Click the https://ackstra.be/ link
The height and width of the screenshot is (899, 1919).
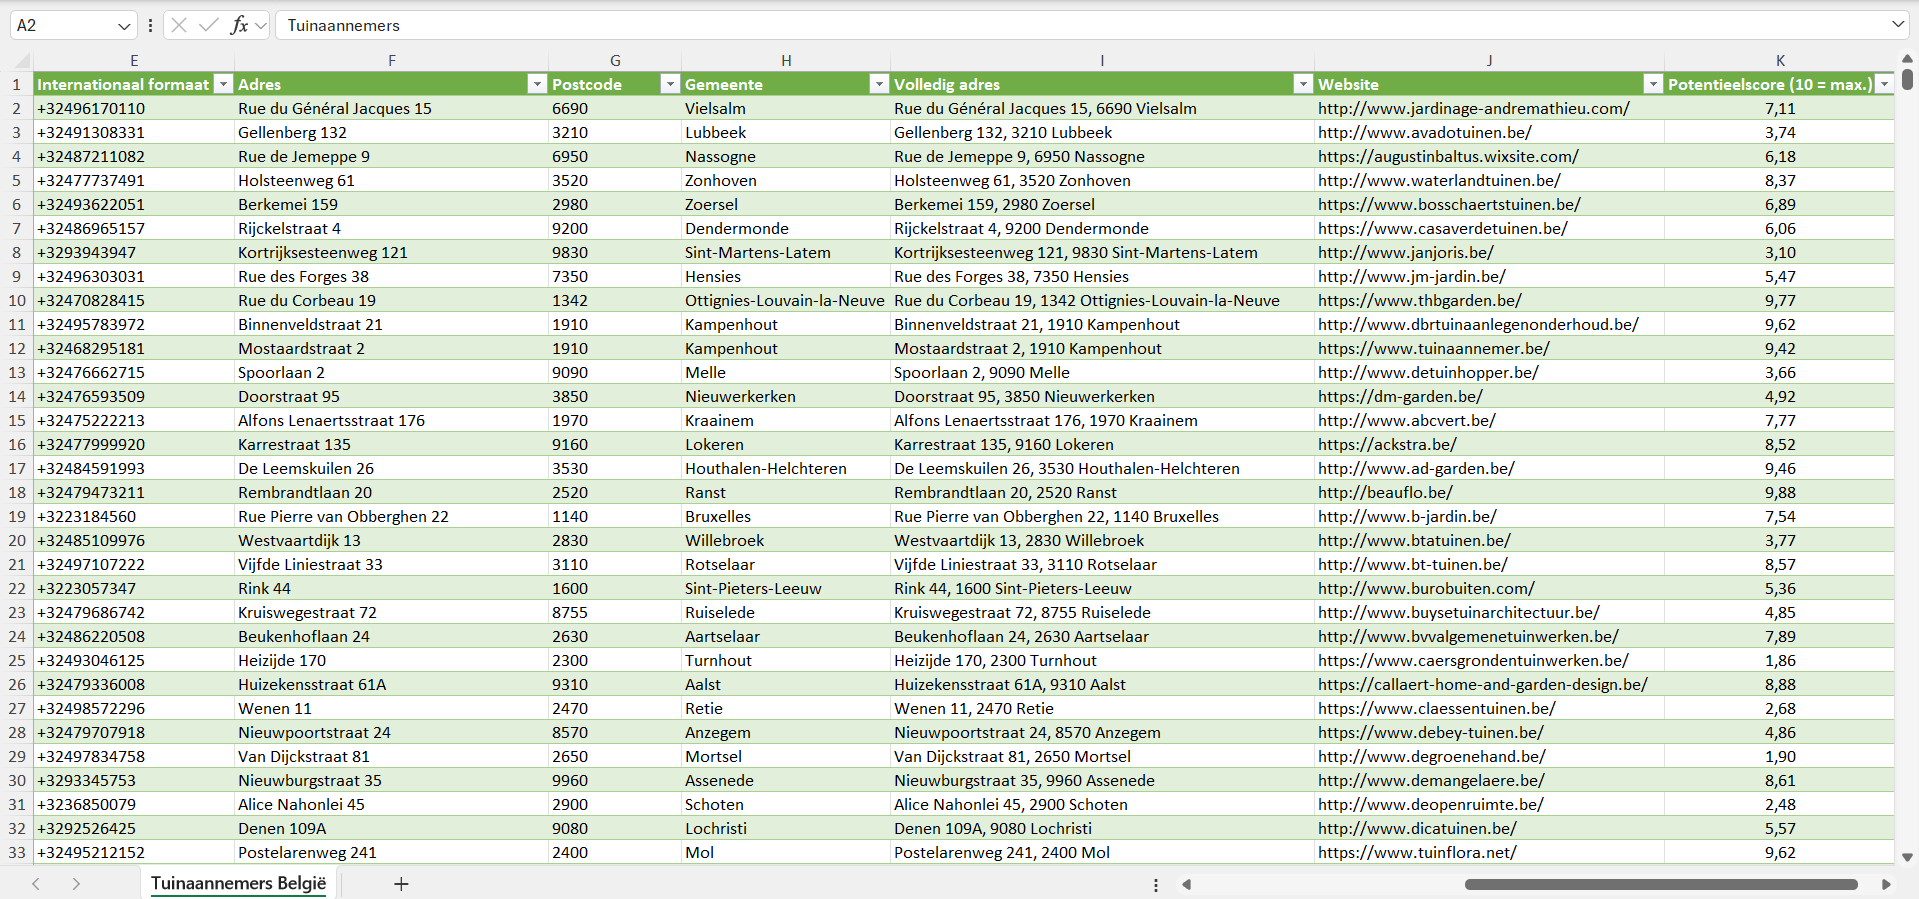click(1387, 444)
